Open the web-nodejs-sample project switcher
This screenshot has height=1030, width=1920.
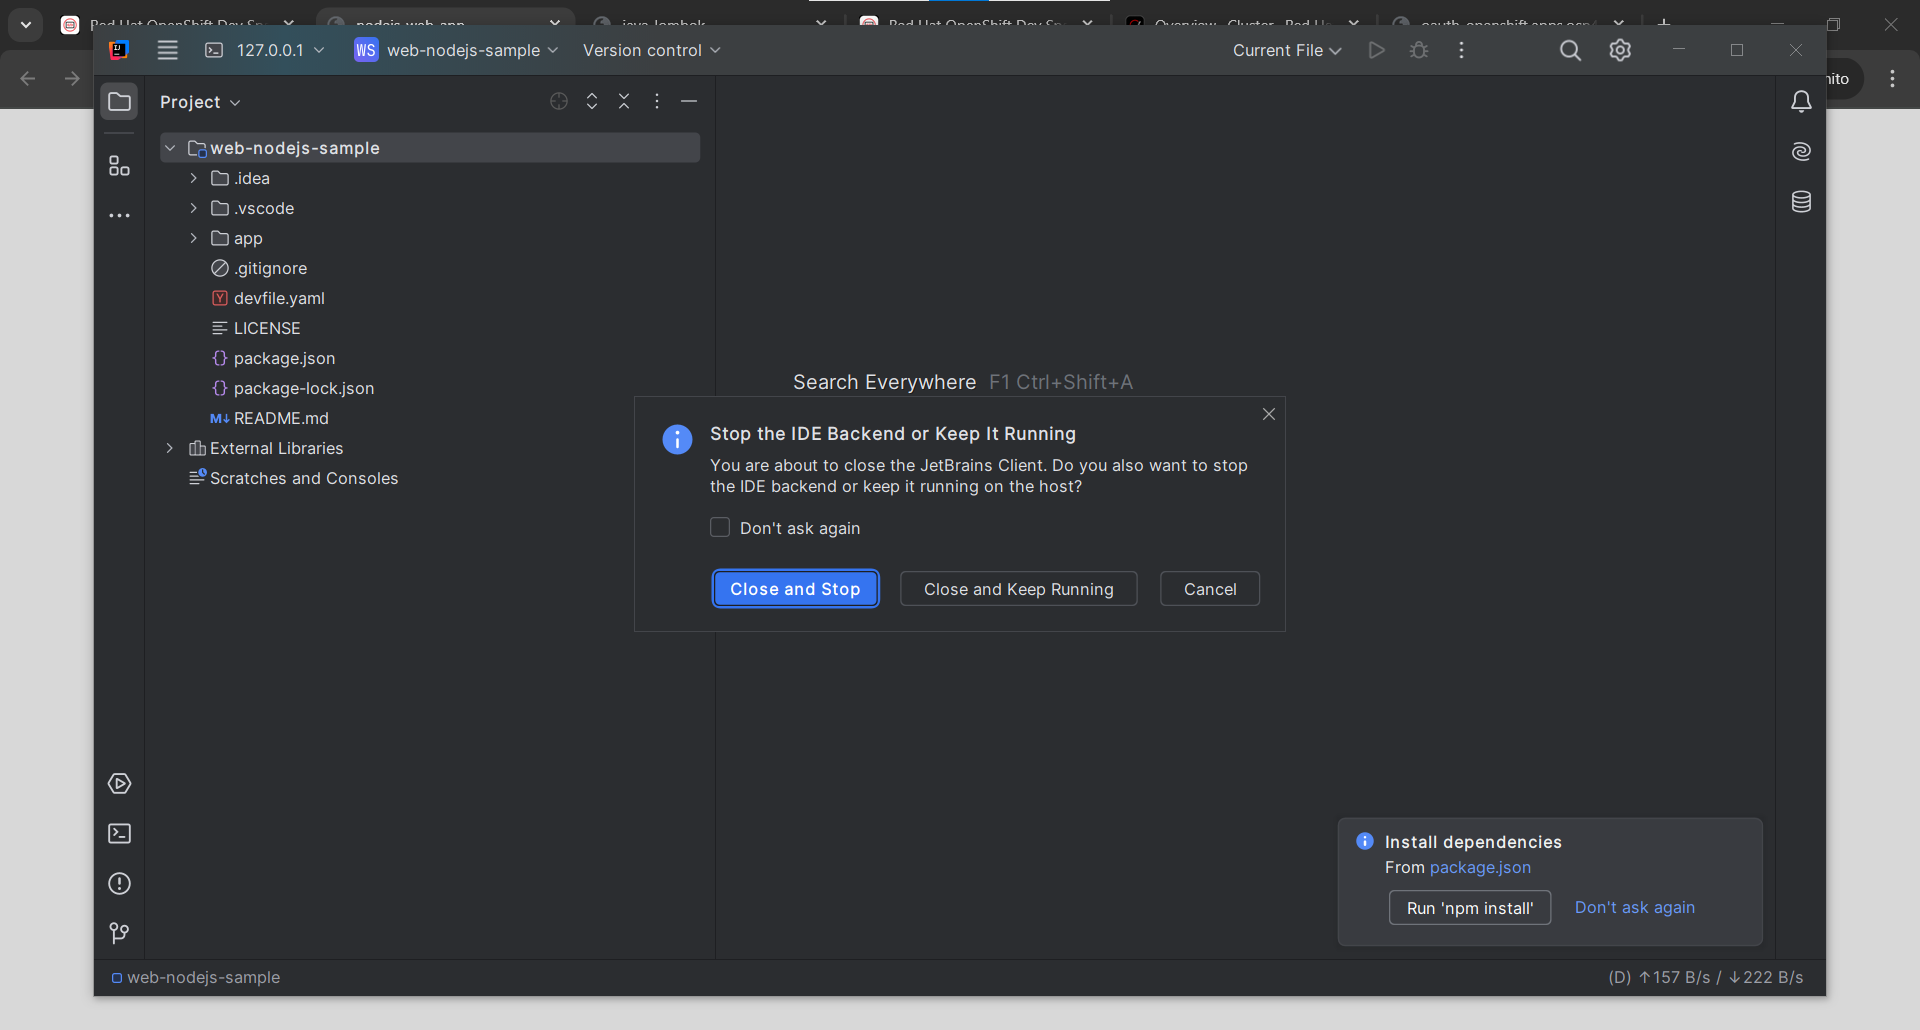(456, 50)
